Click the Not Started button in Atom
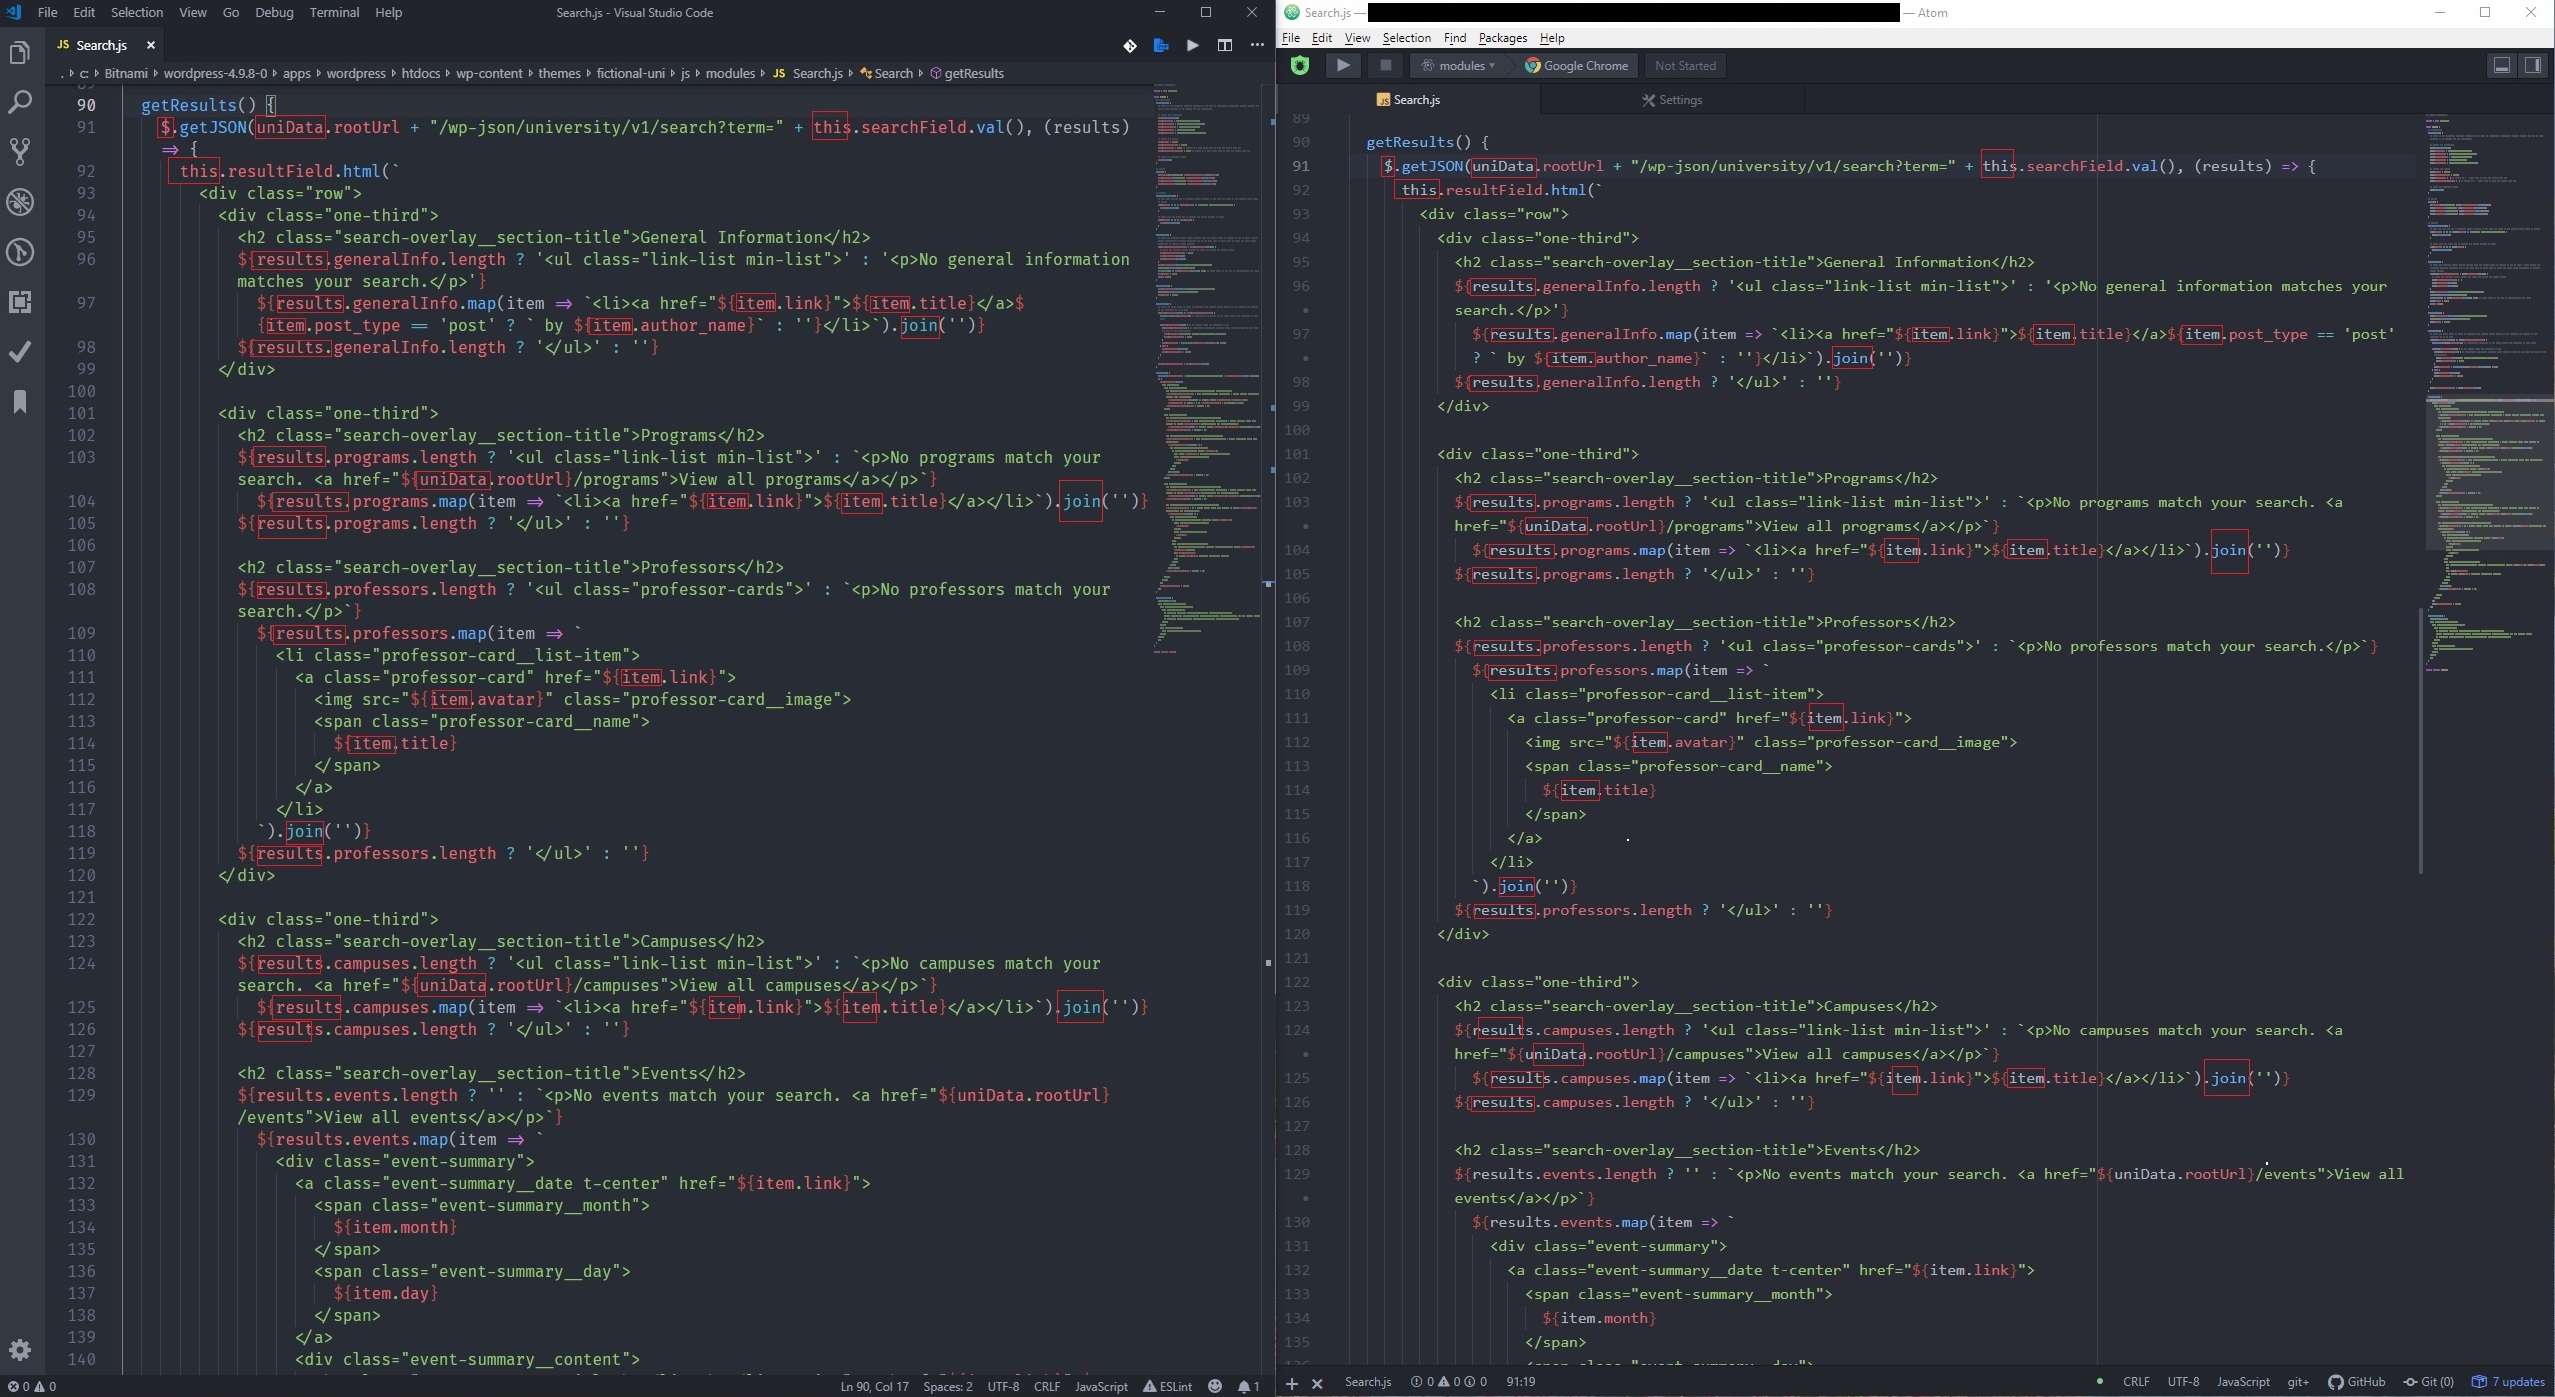This screenshot has width=2555, height=1397. tap(1684, 65)
